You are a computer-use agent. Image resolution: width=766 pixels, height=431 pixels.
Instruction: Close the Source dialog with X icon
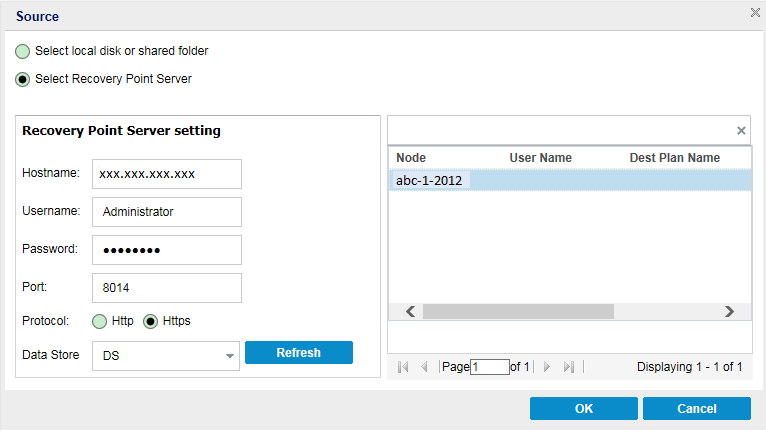pos(755,13)
